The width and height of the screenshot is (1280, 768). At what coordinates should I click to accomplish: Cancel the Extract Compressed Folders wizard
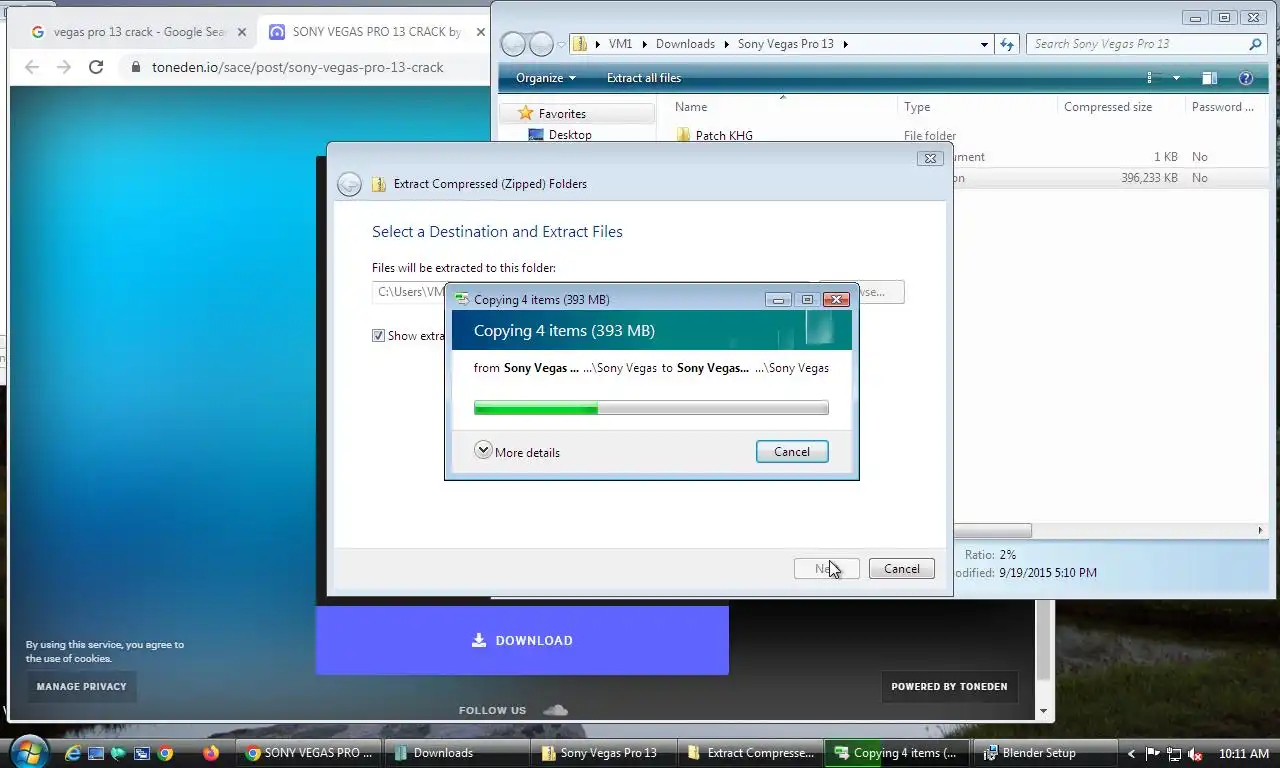tap(901, 569)
